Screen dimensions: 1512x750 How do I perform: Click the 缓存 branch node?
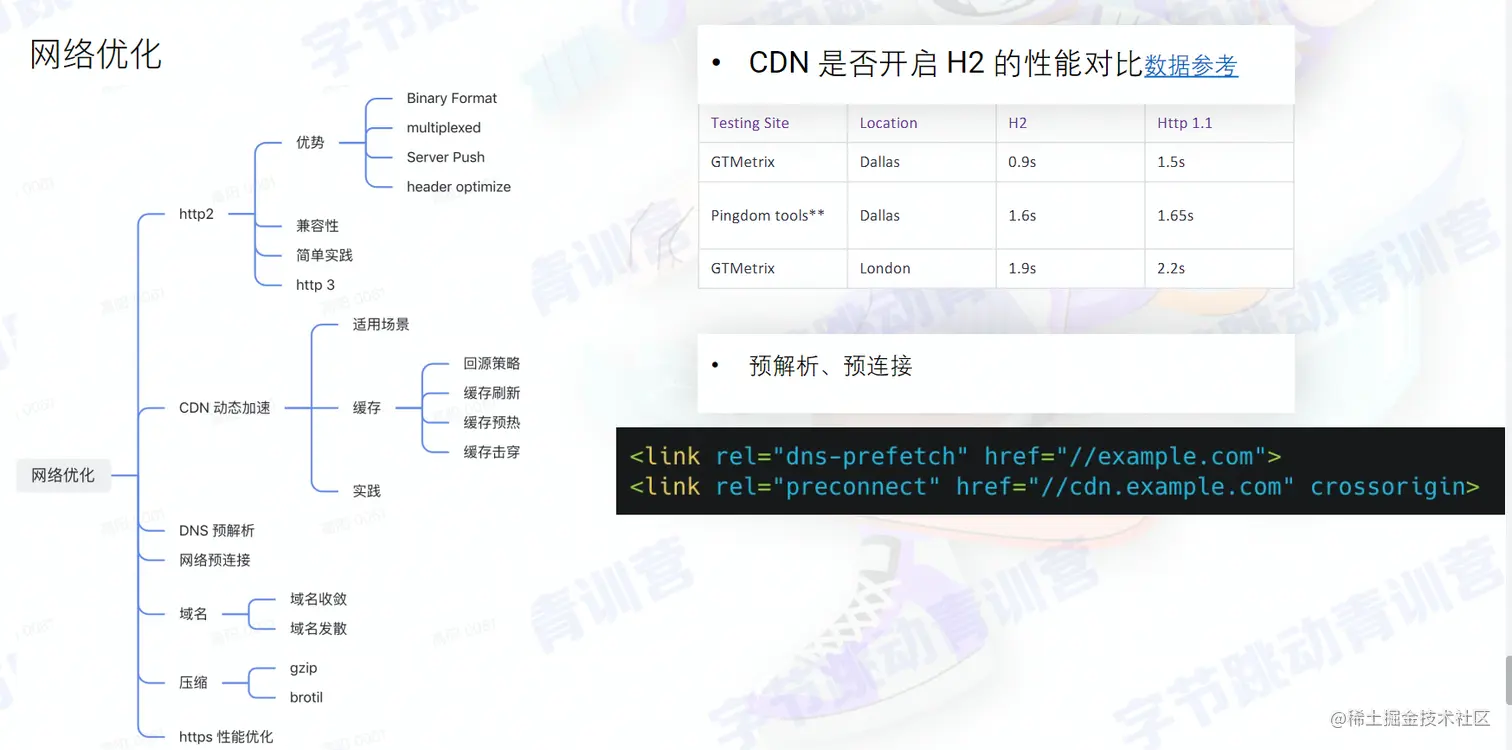click(x=367, y=408)
